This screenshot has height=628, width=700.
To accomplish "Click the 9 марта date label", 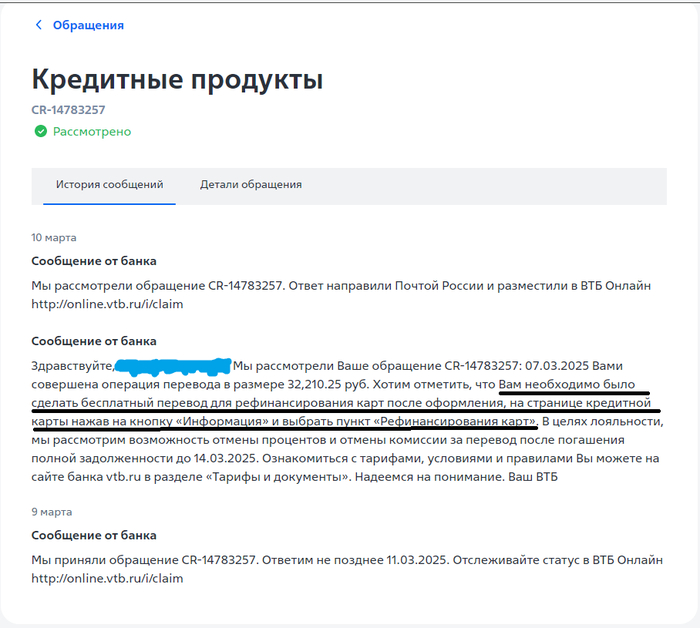I will 51,511.
